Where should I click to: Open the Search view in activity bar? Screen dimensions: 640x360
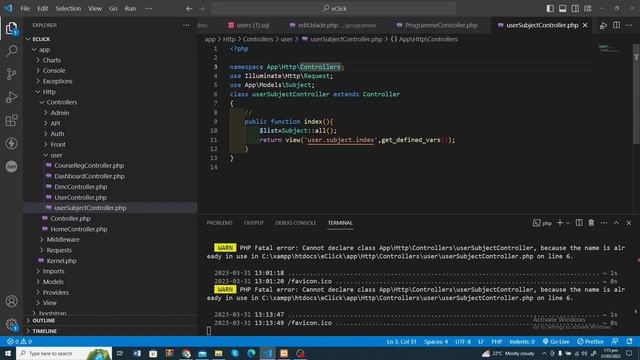tap(11, 51)
